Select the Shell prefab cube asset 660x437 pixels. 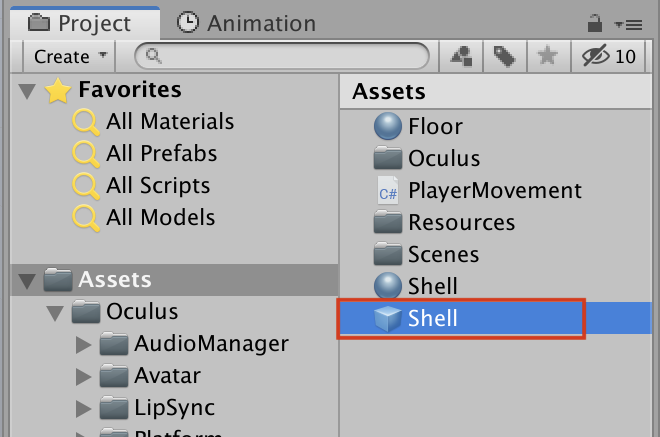[432, 319]
